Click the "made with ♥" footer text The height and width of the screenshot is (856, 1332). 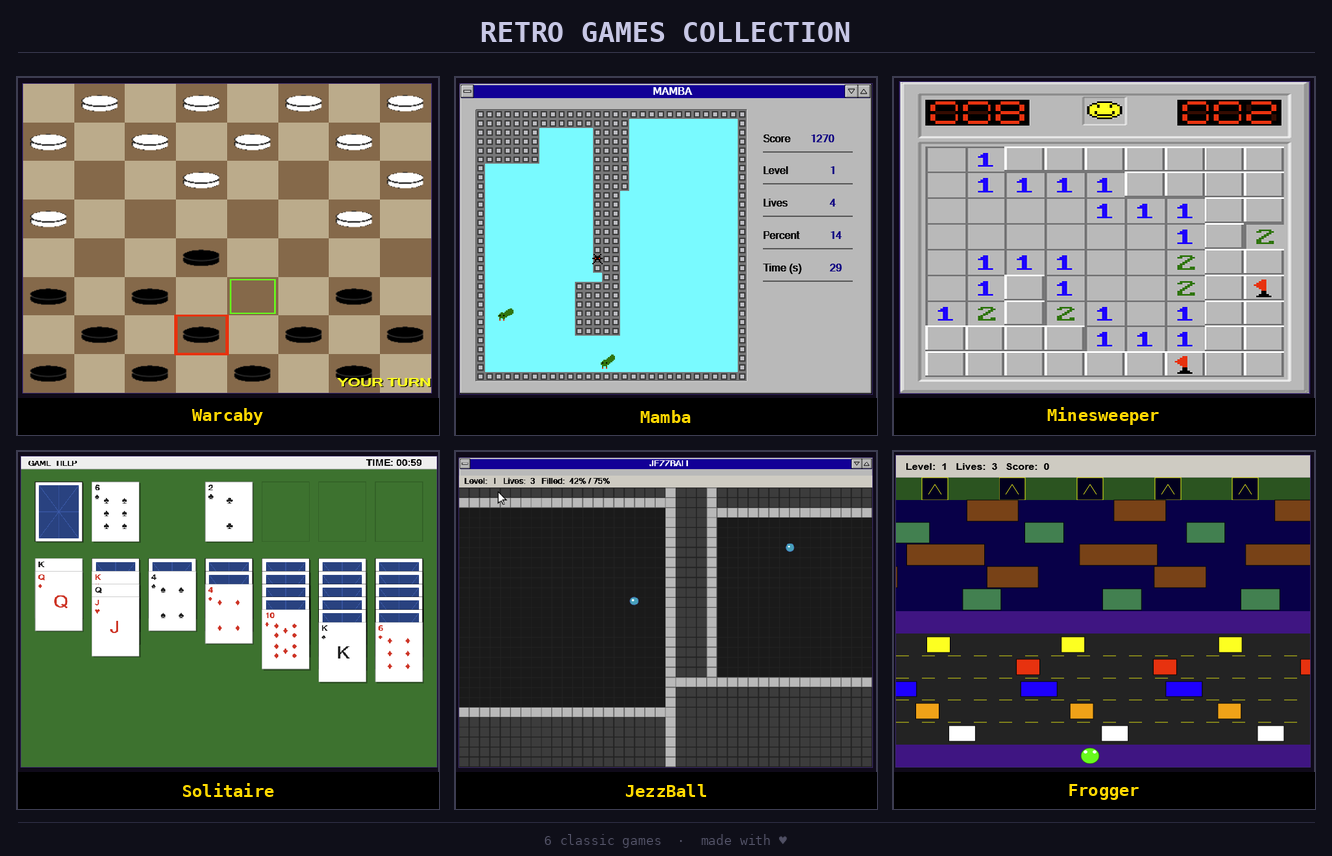click(x=744, y=840)
